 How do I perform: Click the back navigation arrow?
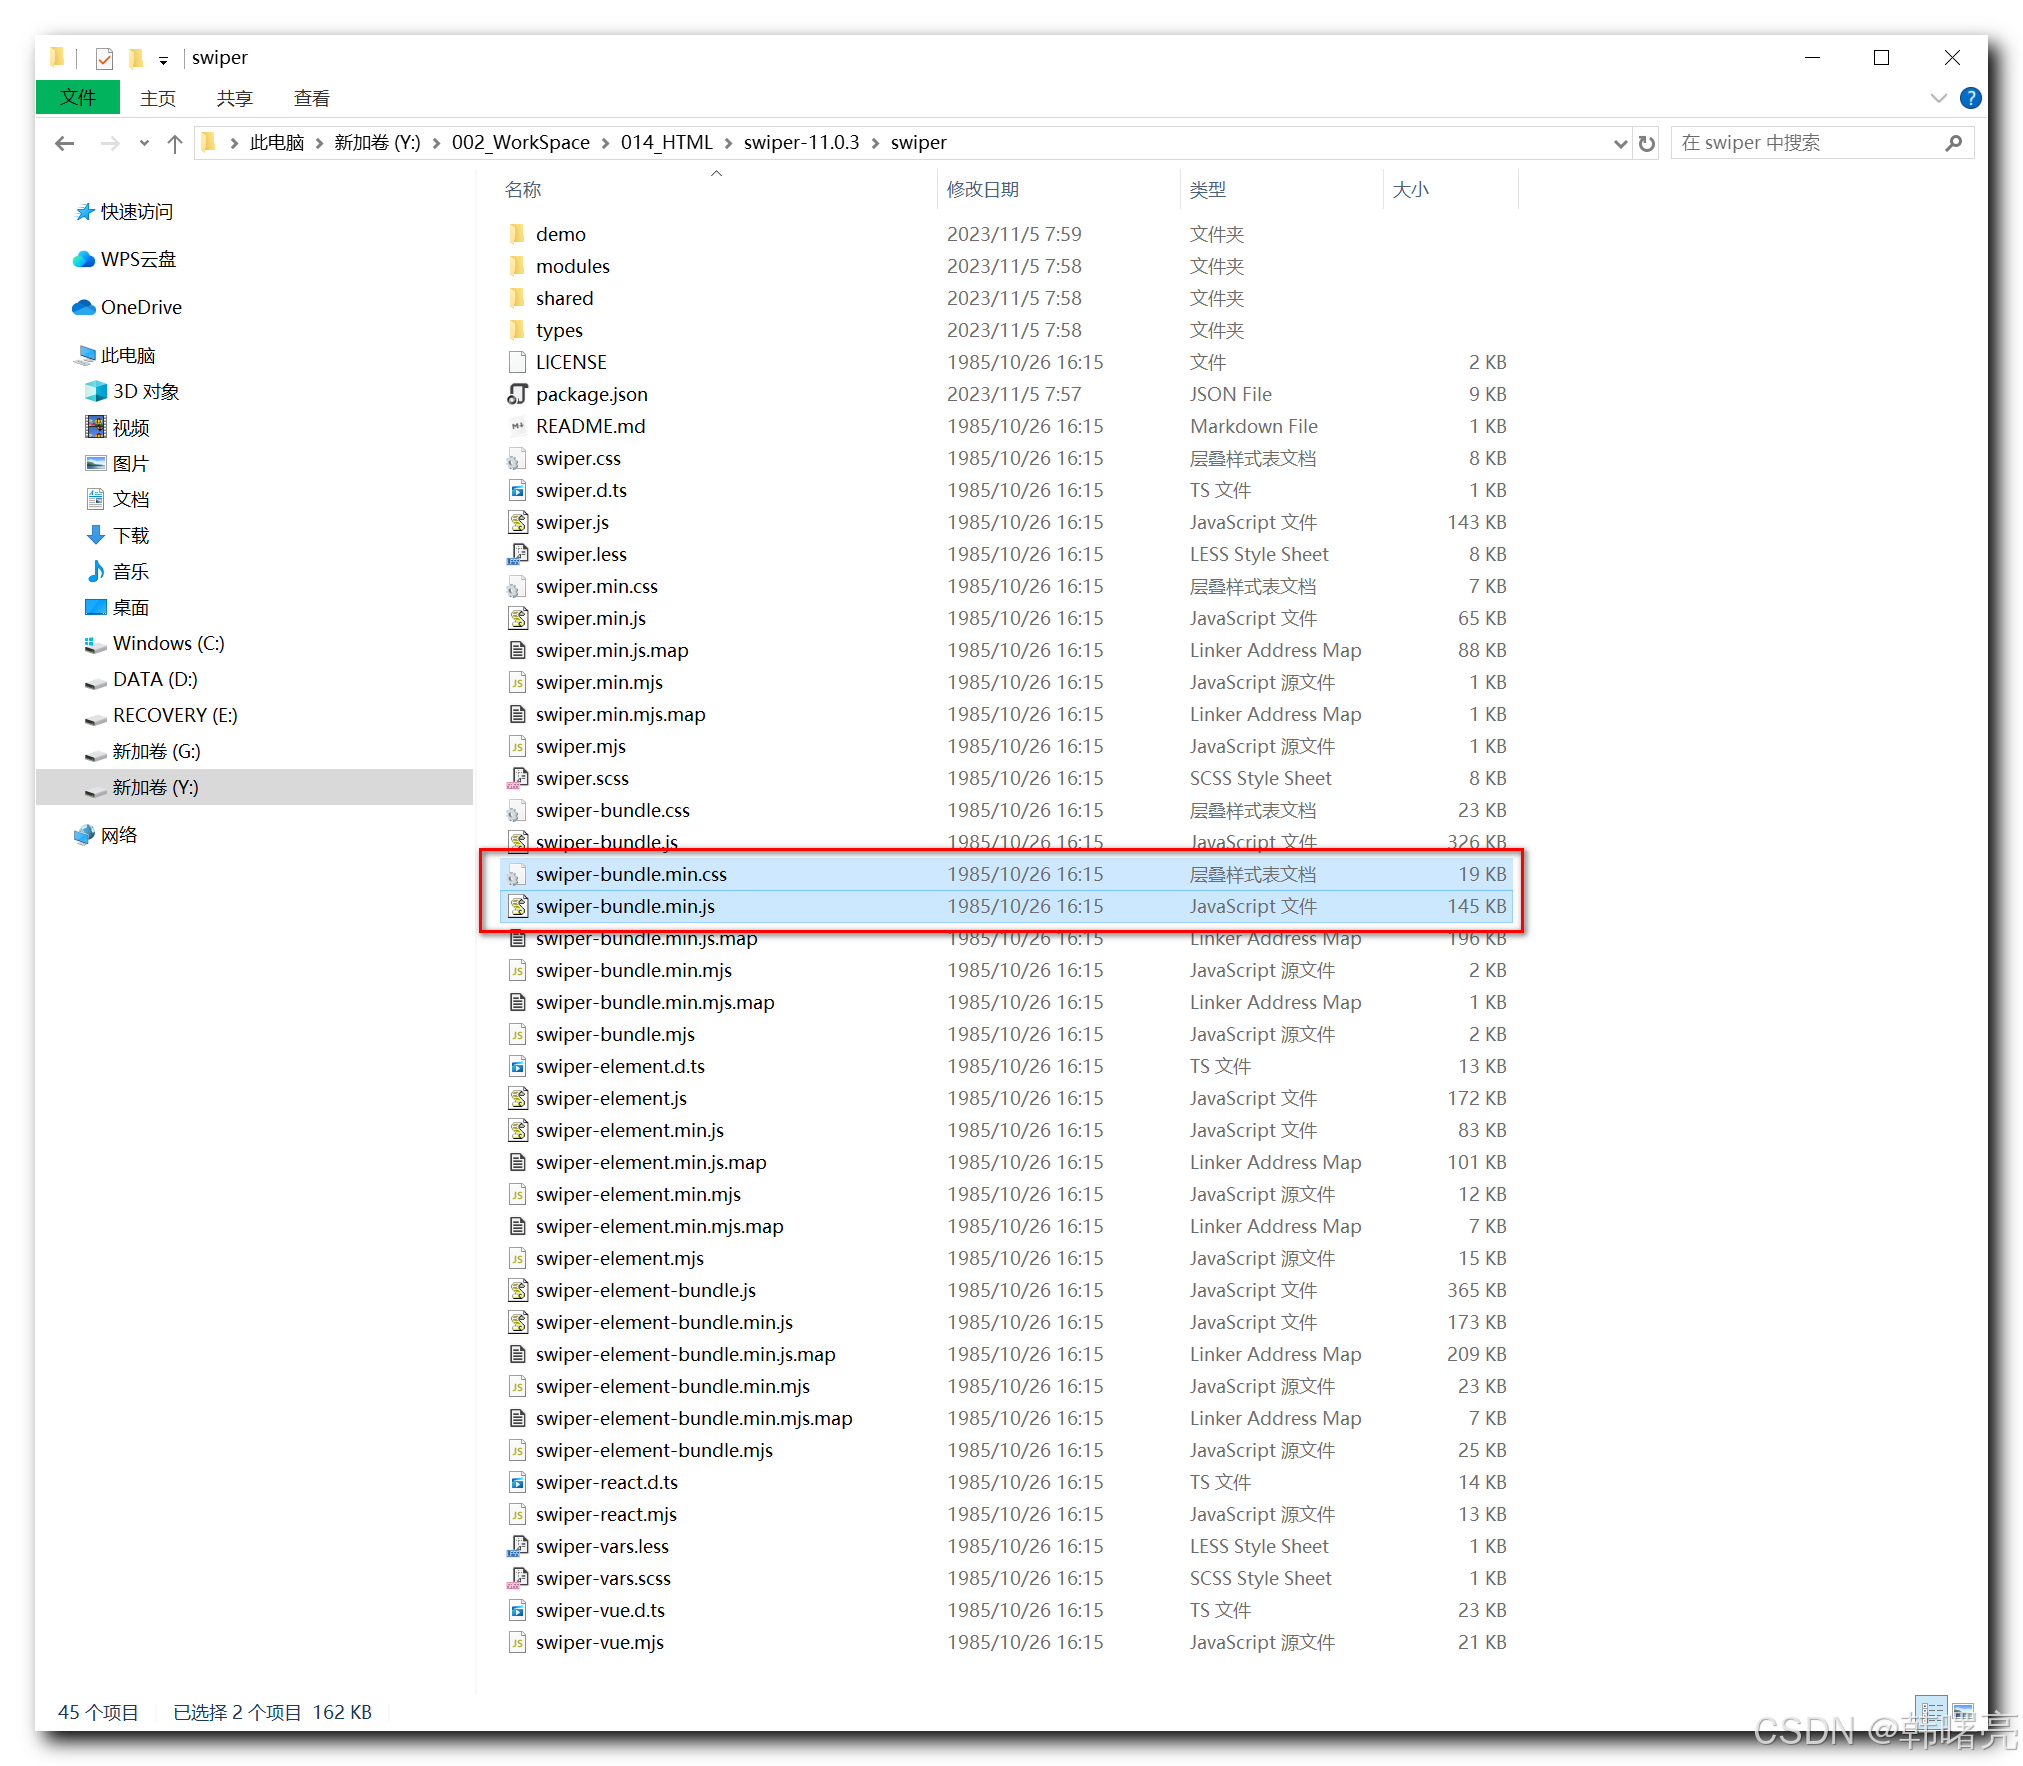click(65, 143)
